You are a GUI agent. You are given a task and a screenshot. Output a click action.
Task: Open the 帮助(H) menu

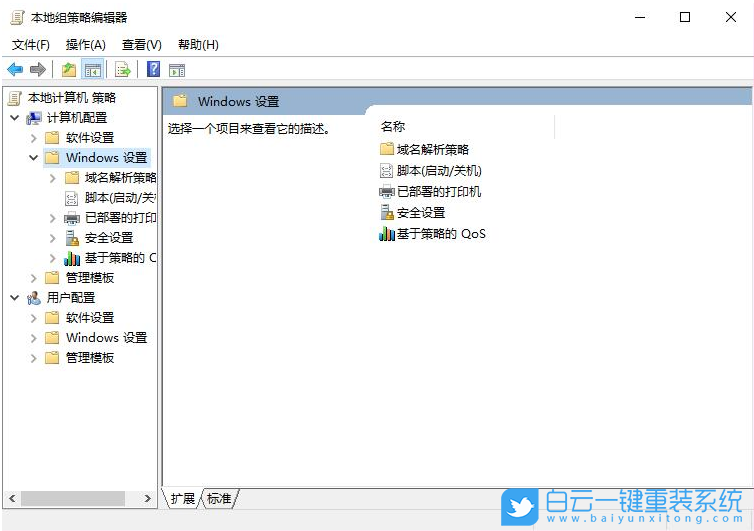click(198, 45)
